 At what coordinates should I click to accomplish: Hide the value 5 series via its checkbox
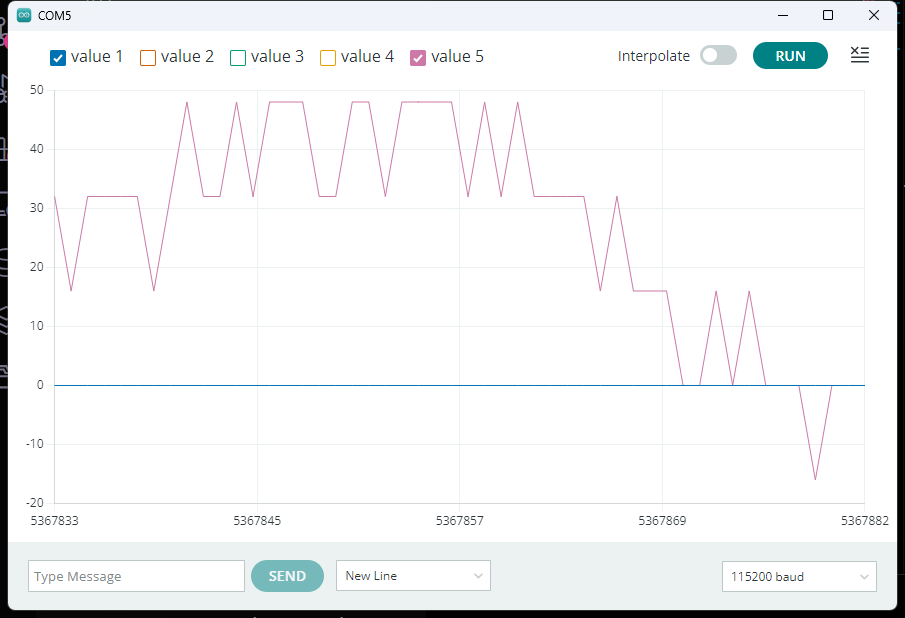tap(418, 57)
